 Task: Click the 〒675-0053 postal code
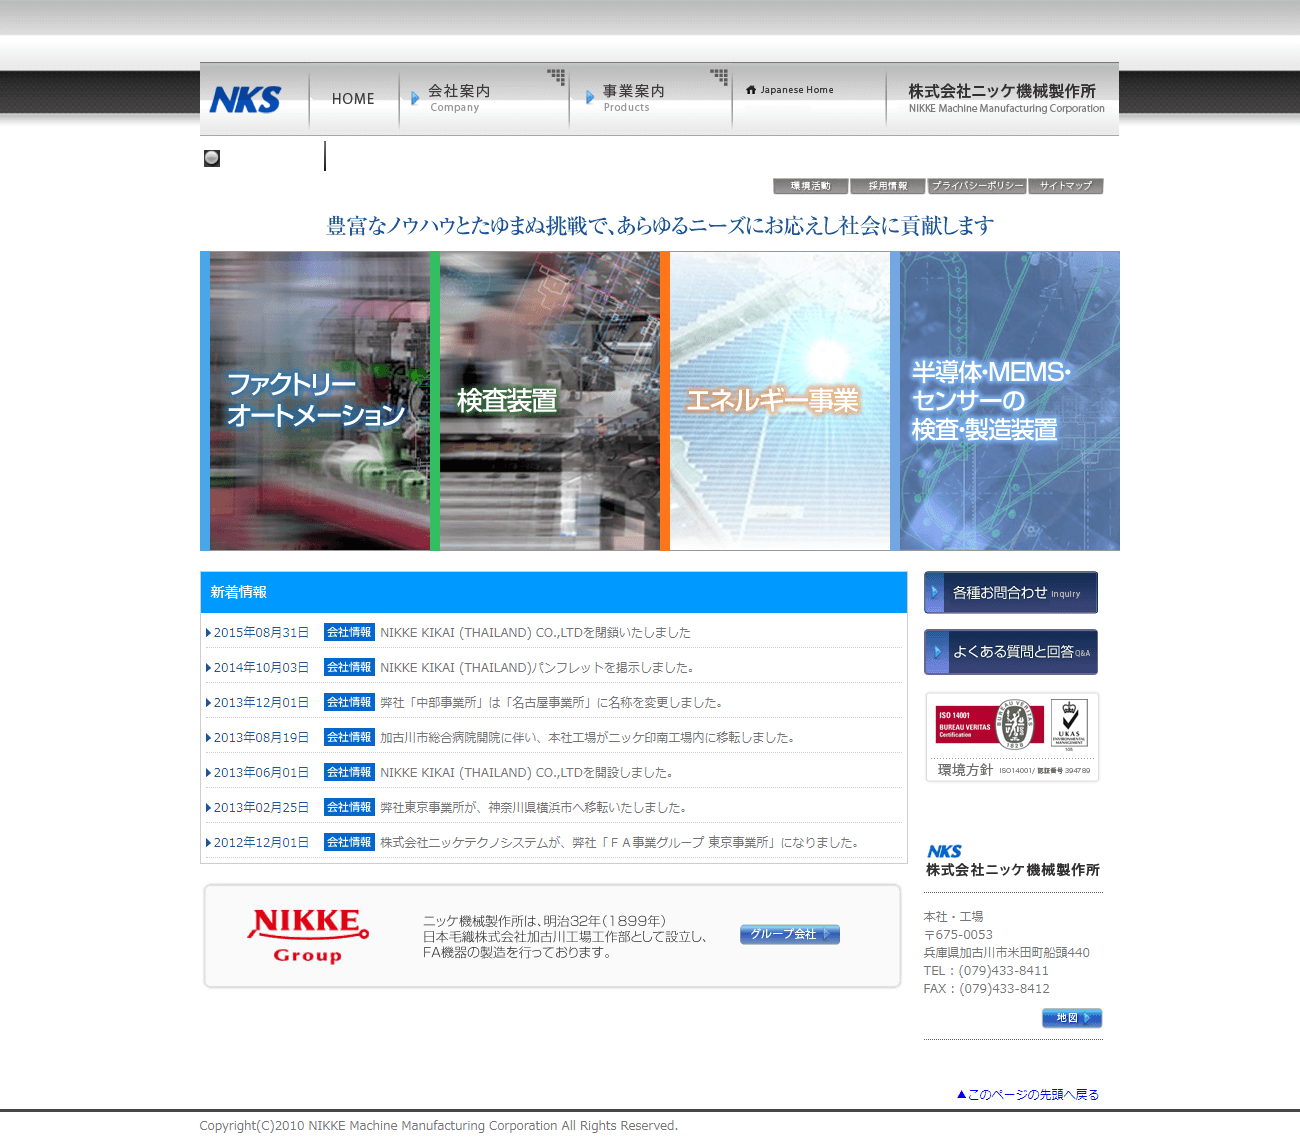click(x=958, y=935)
